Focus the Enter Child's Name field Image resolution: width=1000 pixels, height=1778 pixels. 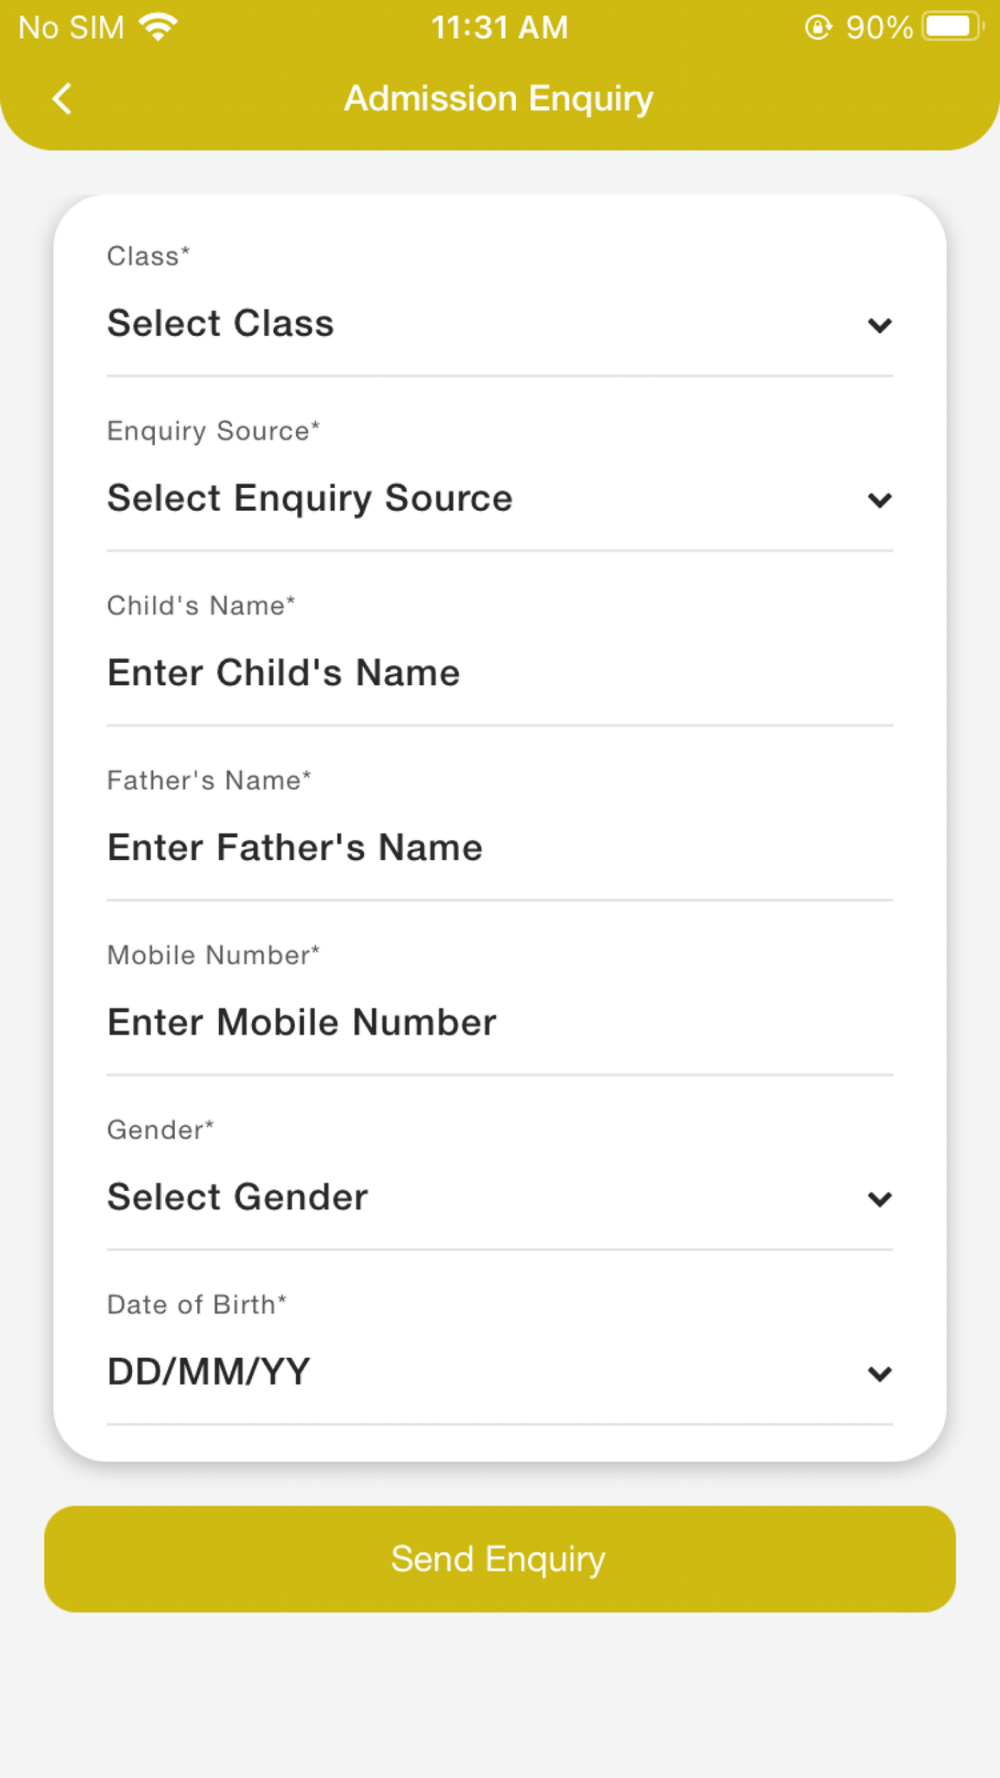pos(284,673)
